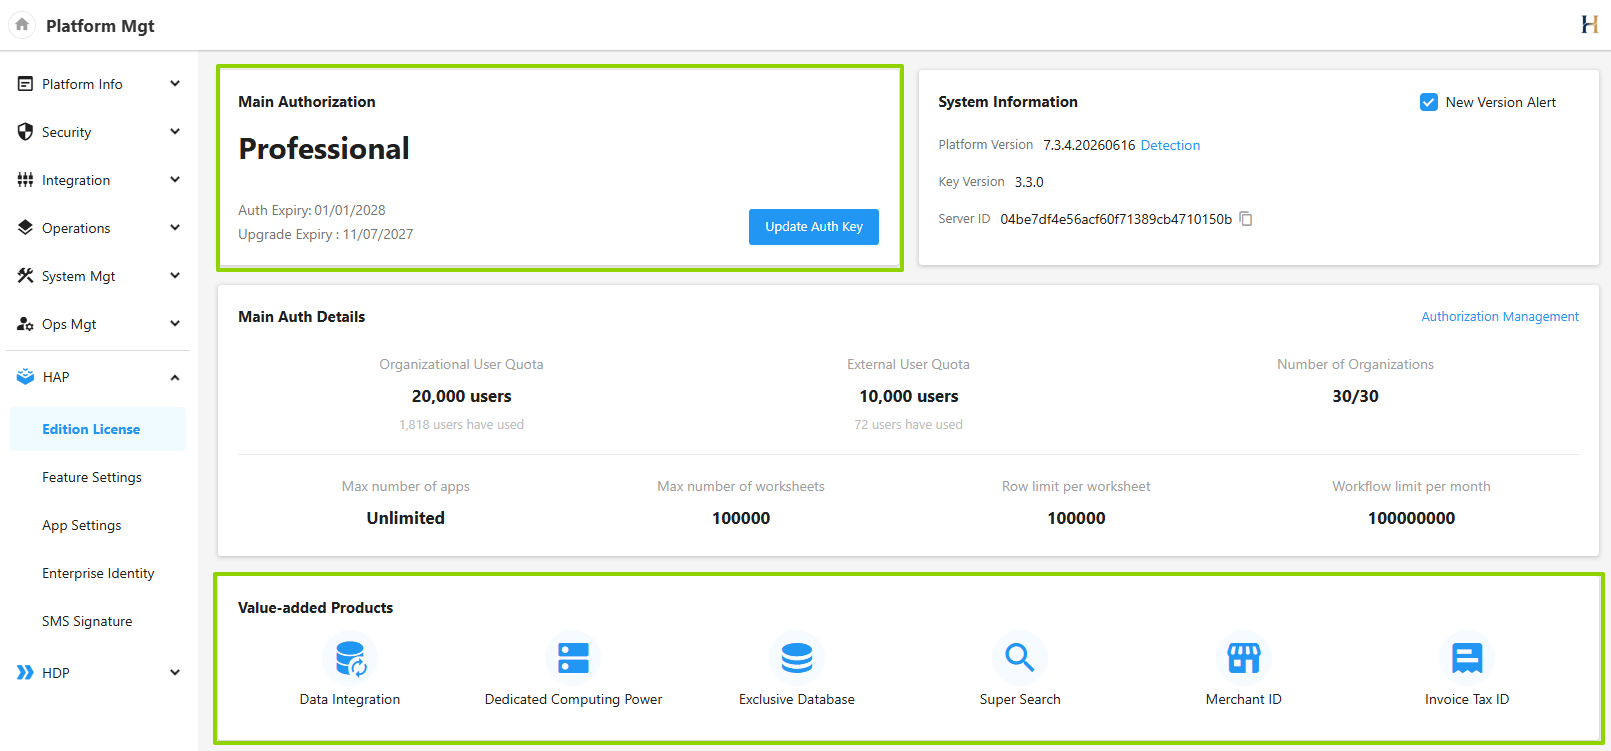Expand the Operations menu chevron
The height and width of the screenshot is (751, 1611).
175,228
